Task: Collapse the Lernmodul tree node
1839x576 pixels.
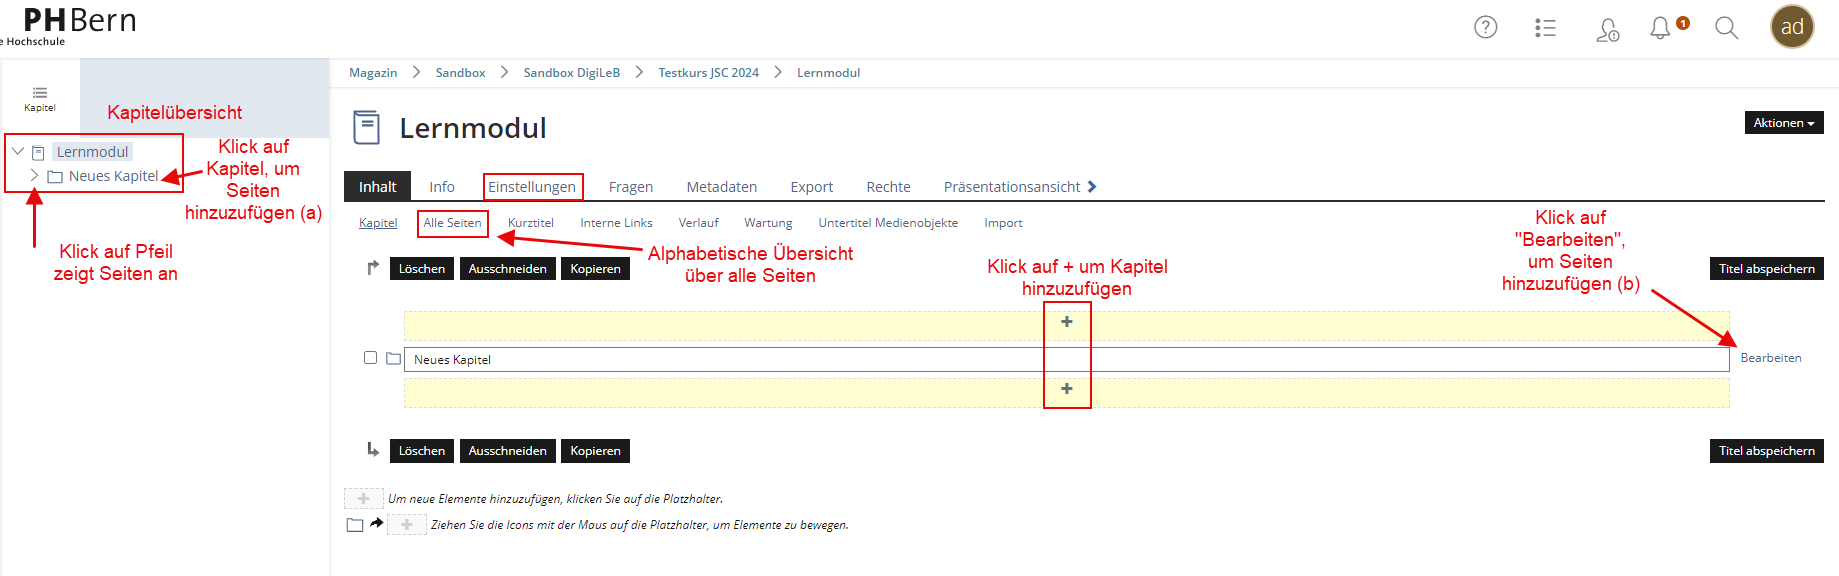Action: point(18,152)
